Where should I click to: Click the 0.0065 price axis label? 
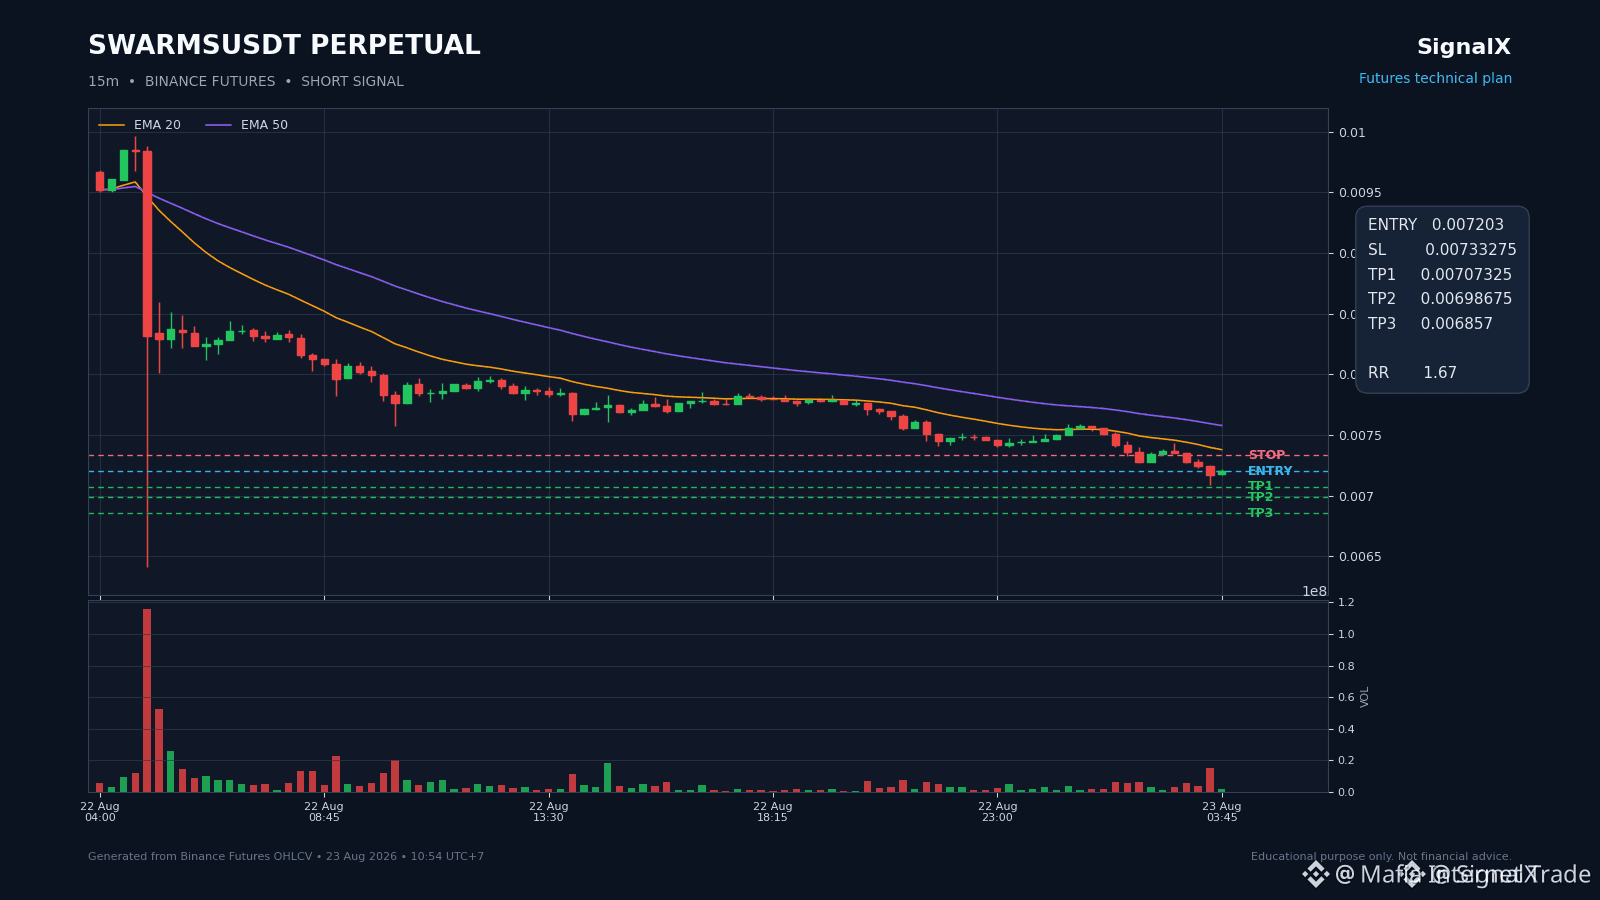pyautogui.click(x=1359, y=557)
